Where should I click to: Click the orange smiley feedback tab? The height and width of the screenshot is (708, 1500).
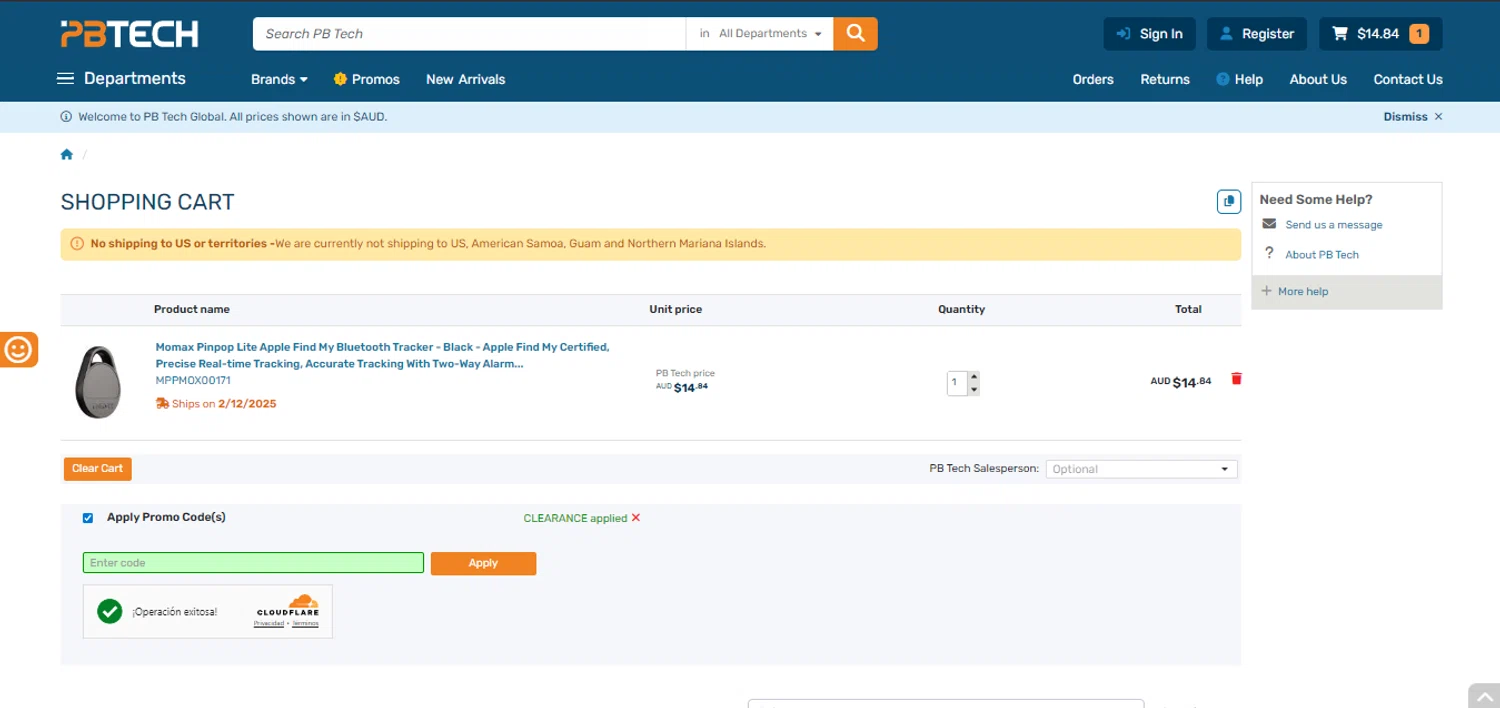click(18, 349)
